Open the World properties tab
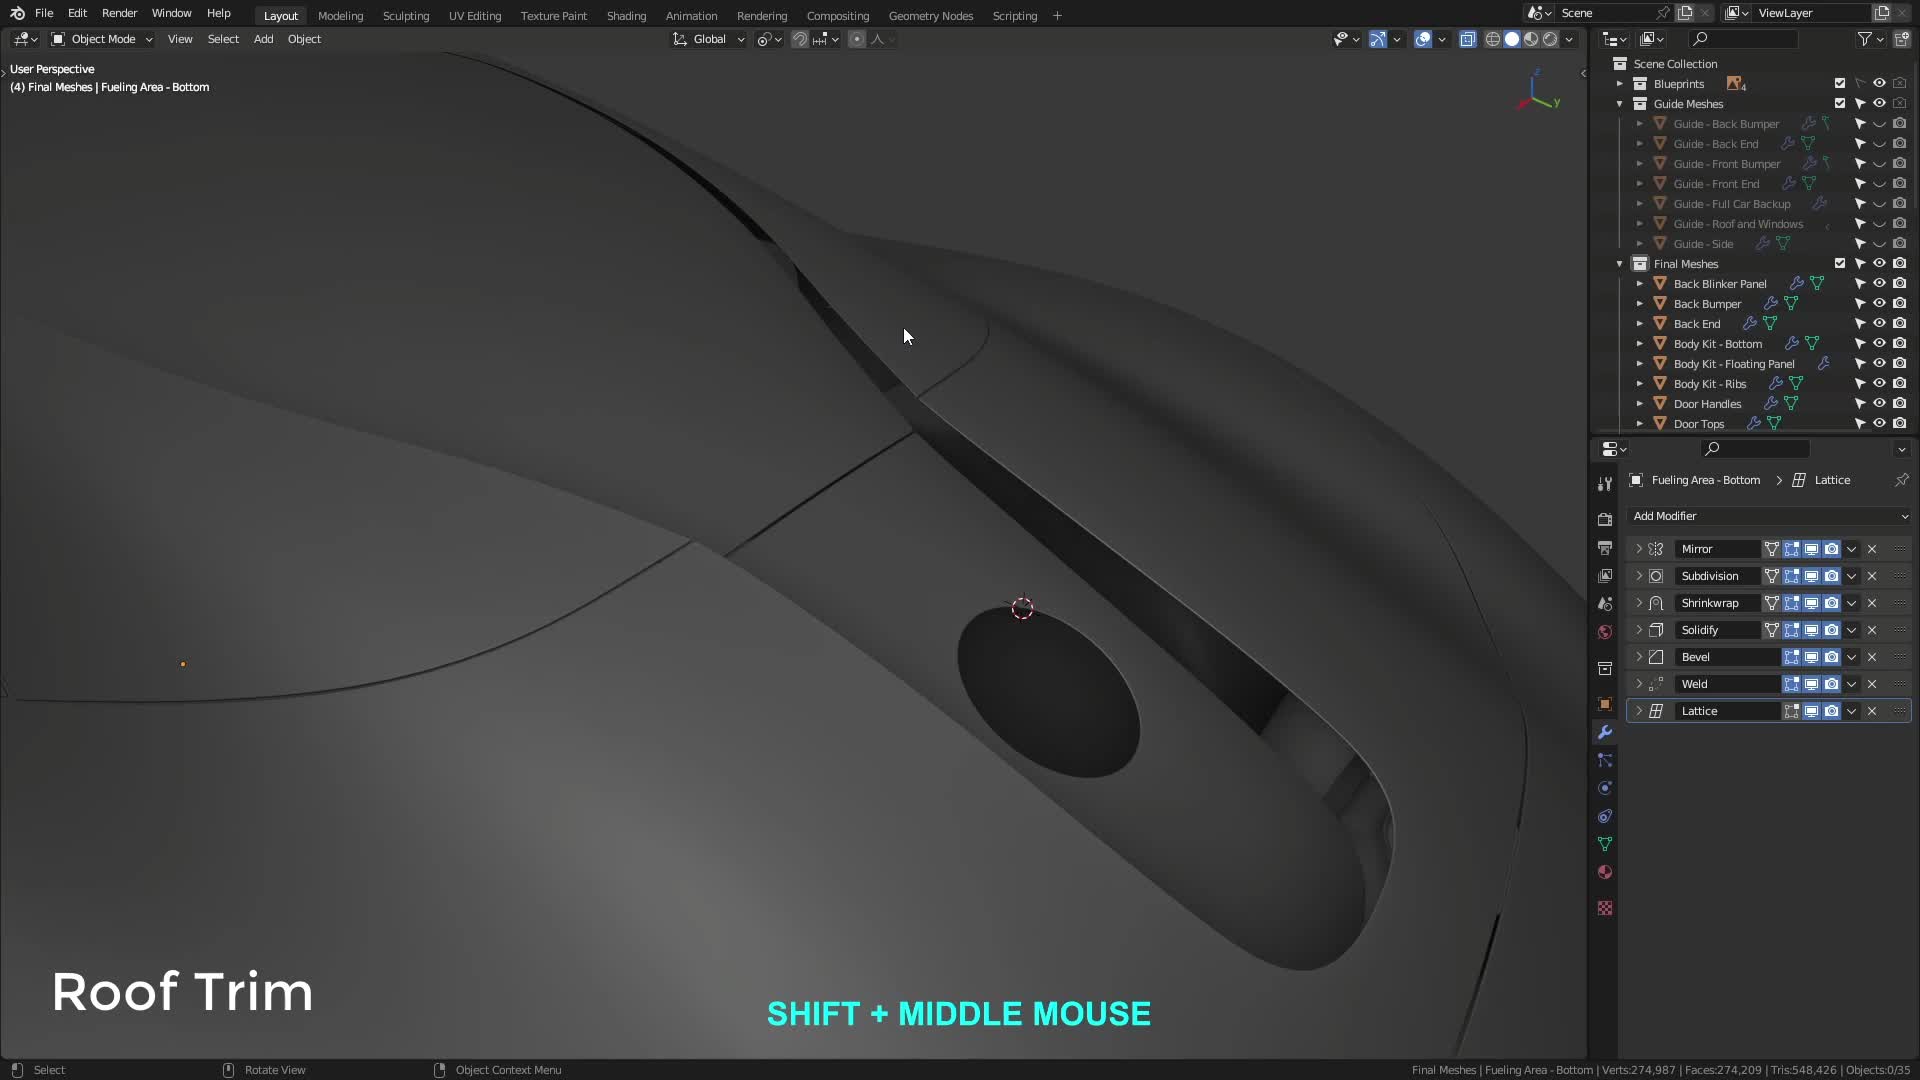This screenshot has width=1920, height=1080. pyautogui.click(x=1605, y=632)
